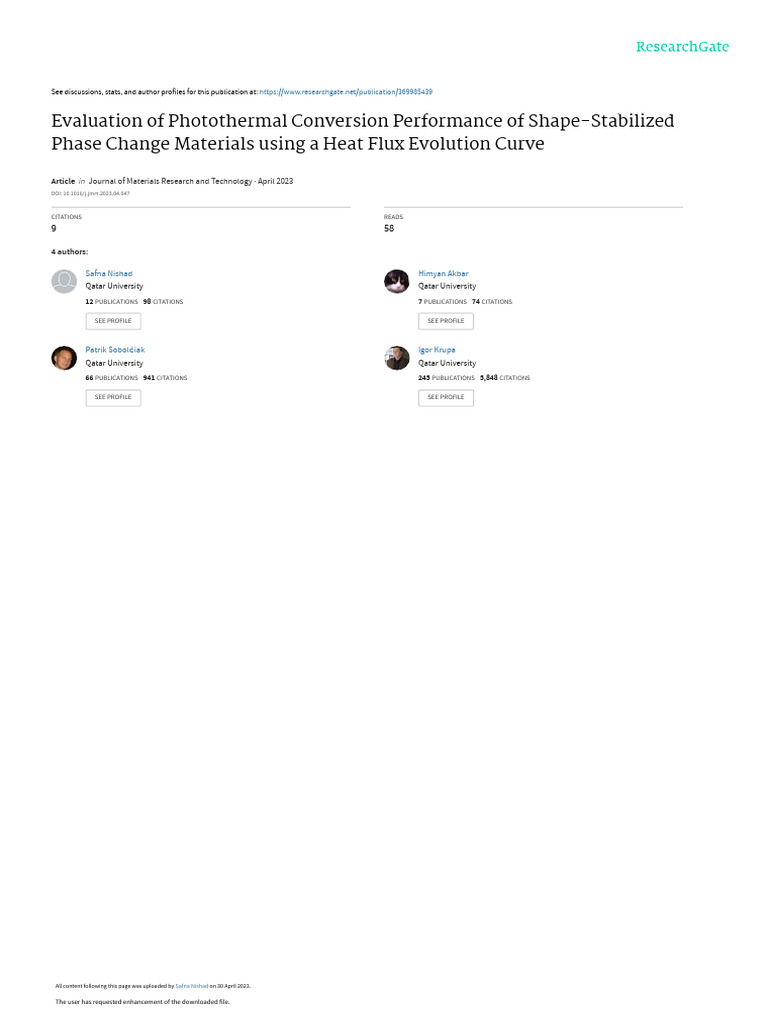The width and height of the screenshot is (768, 1024).
Task: Click Igor Krupa's profile photo
Action: (396, 358)
